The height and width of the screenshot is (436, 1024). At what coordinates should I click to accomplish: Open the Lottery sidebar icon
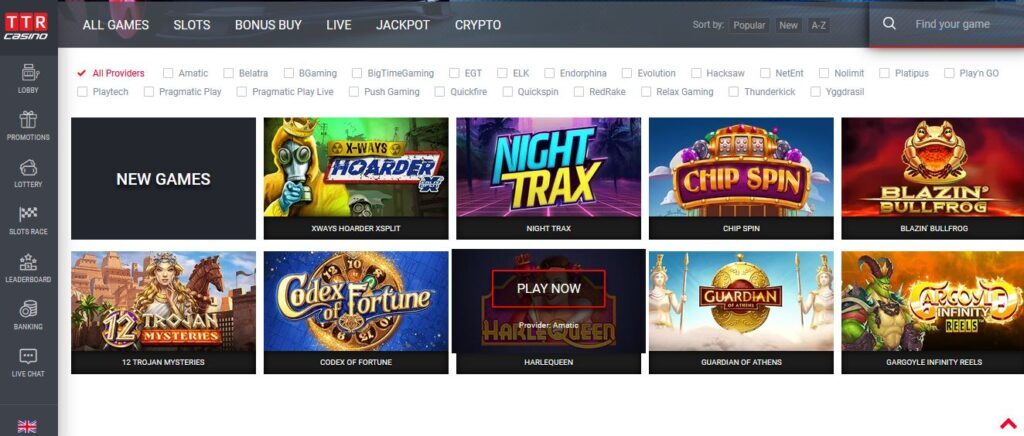[x=28, y=167]
